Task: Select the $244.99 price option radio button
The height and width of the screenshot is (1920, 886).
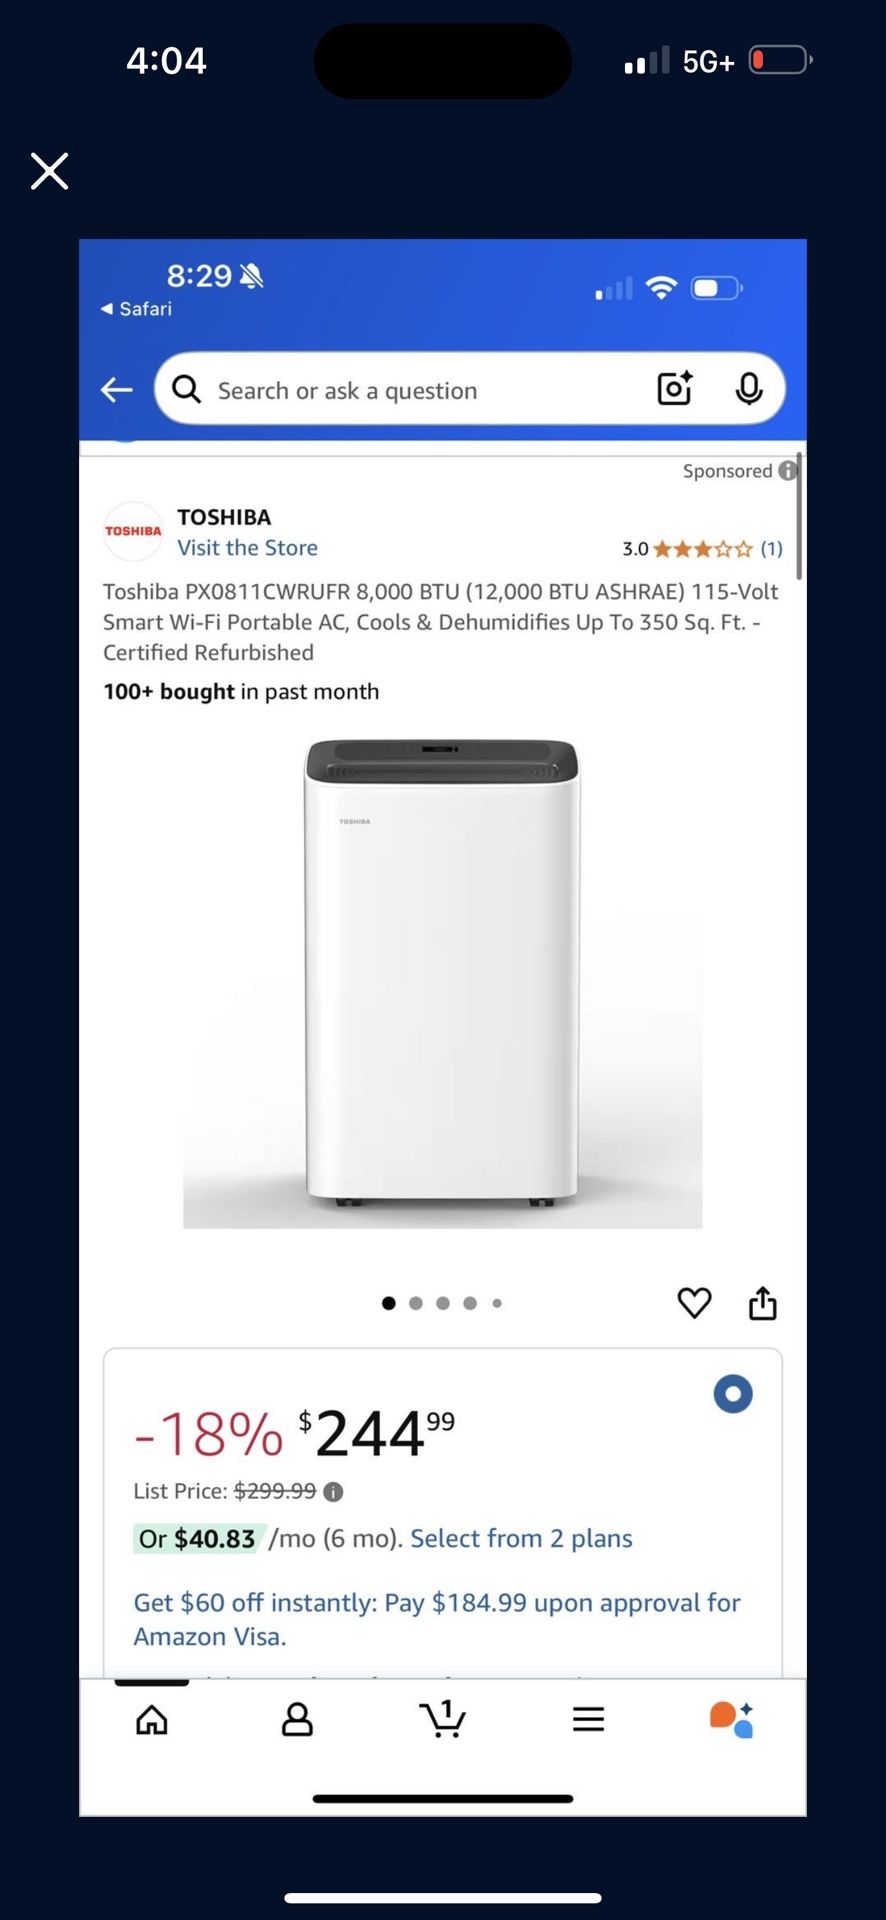Action: click(x=733, y=1394)
